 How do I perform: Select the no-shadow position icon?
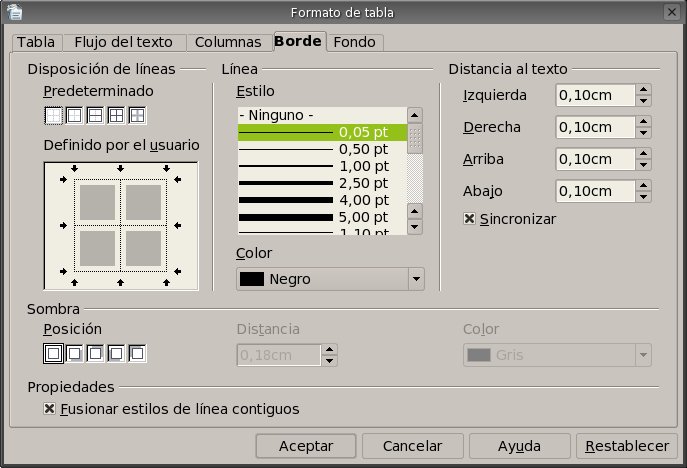pyautogui.click(x=54, y=353)
